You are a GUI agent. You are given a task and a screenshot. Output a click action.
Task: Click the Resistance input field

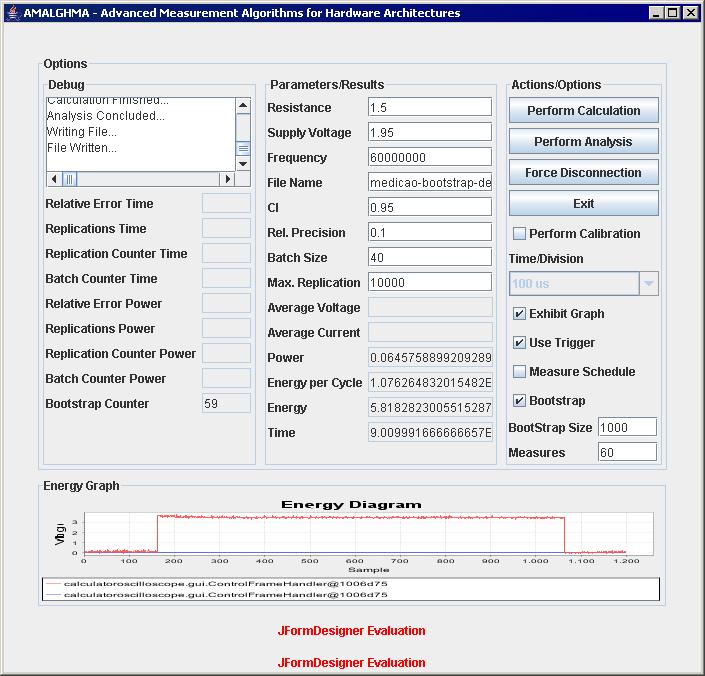(430, 107)
